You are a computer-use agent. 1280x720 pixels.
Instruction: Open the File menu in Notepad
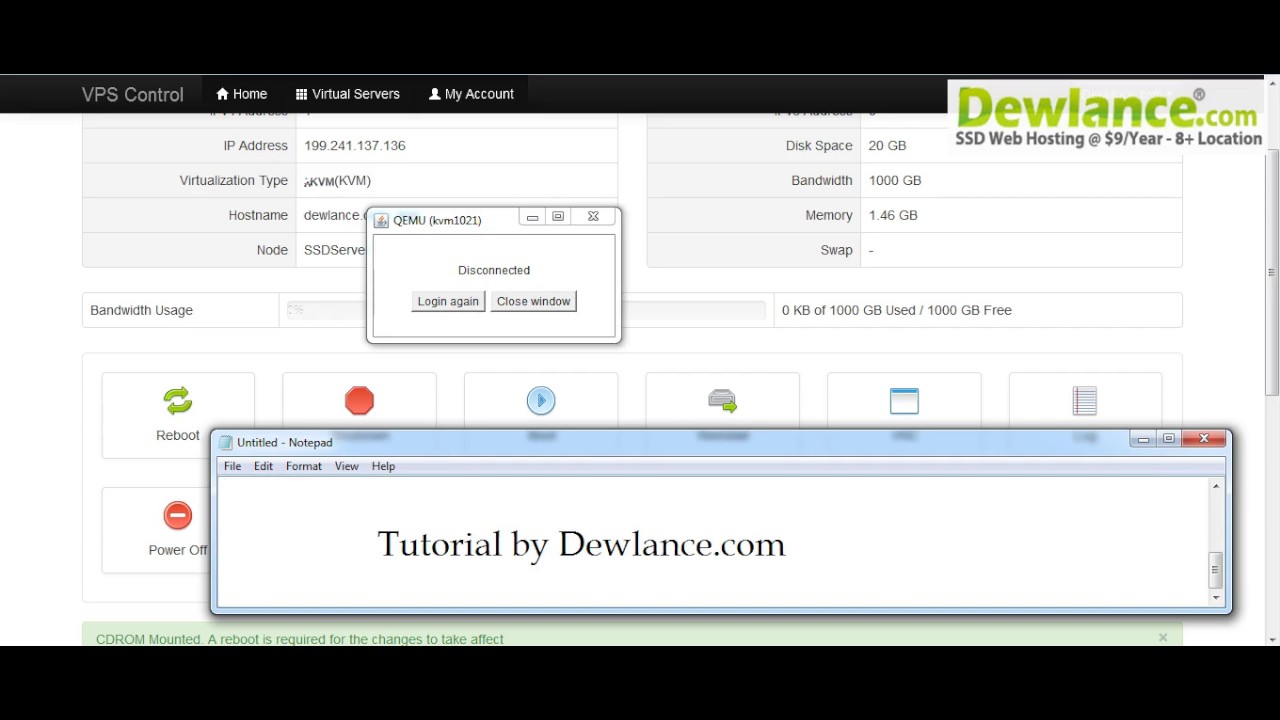(x=232, y=466)
